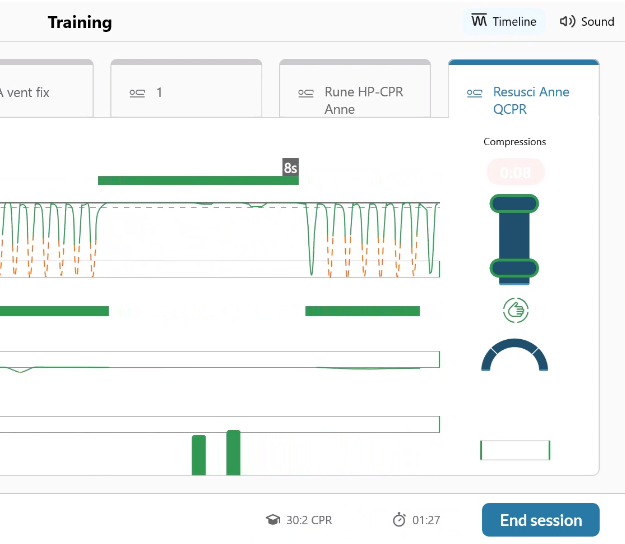The width and height of the screenshot is (625, 544).
Task: Click the speaker icon beside Sound
Action: pyautogui.click(x=567, y=22)
